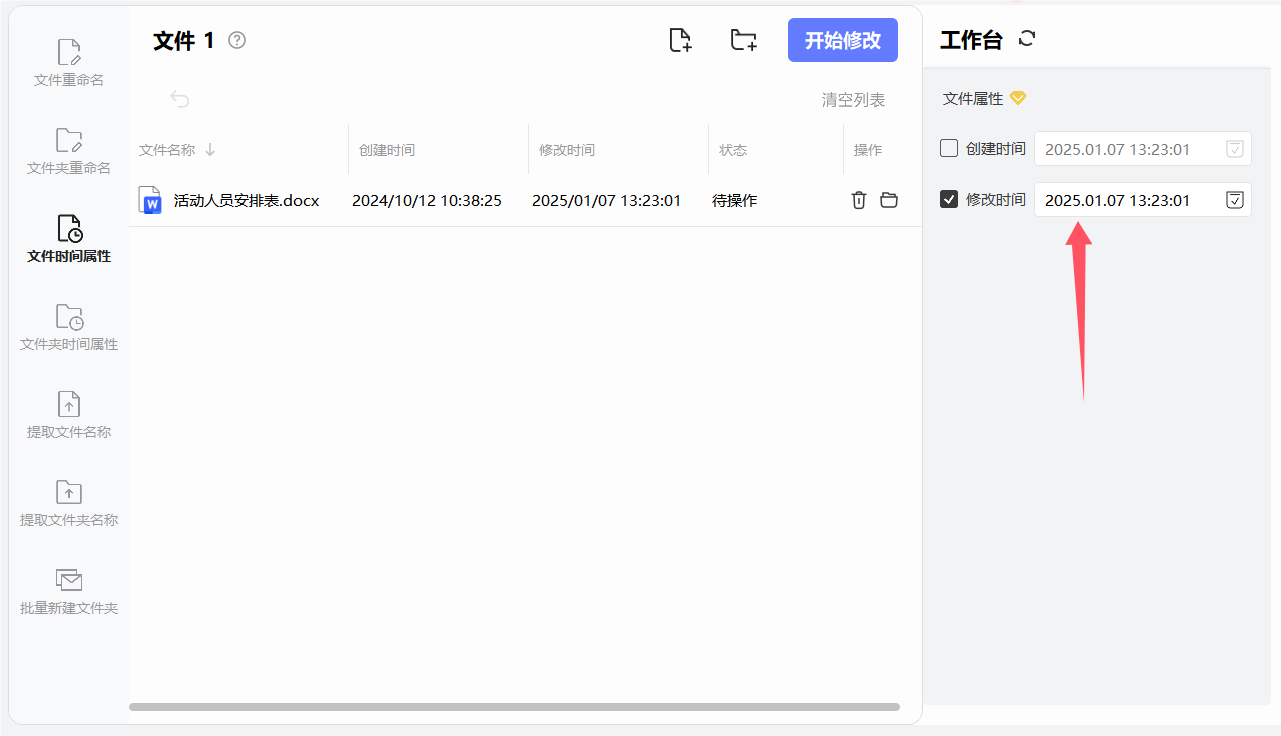This screenshot has width=1281, height=736.
Task: Click the 修改时间 date input field
Action: [x=1143, y=200]
